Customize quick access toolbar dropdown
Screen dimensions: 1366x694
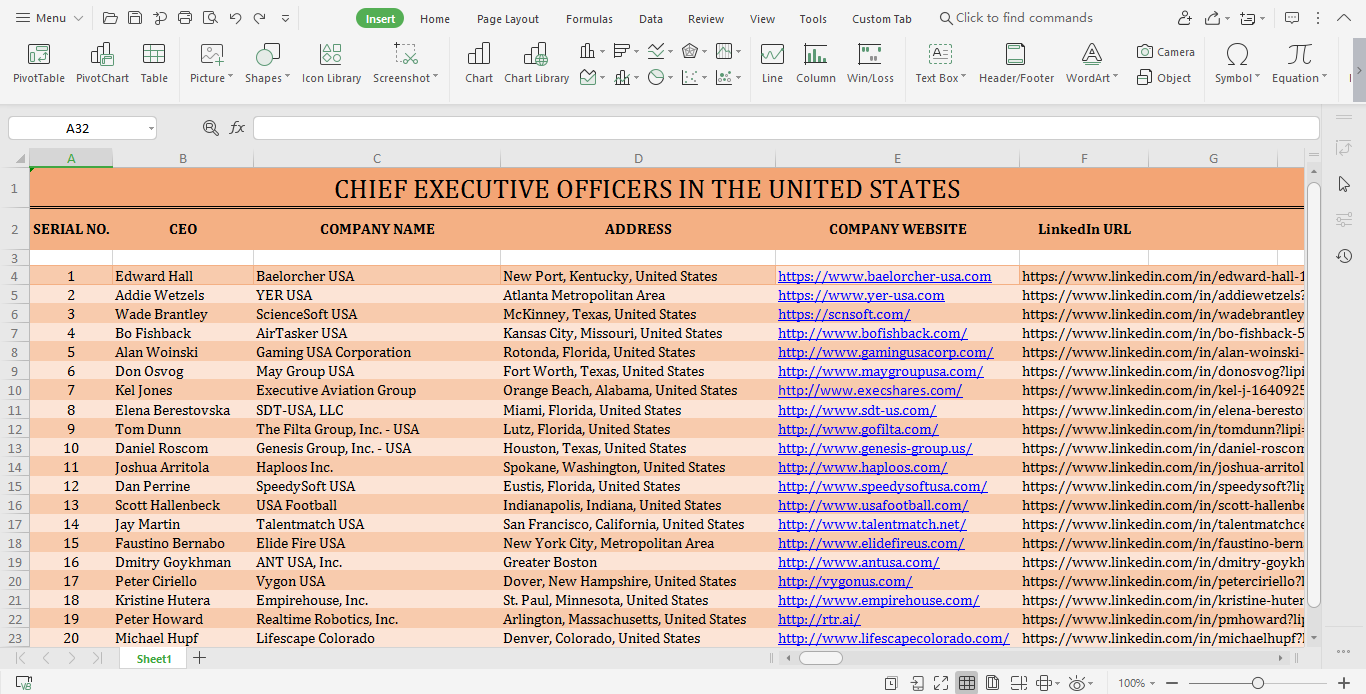point(286,18)
